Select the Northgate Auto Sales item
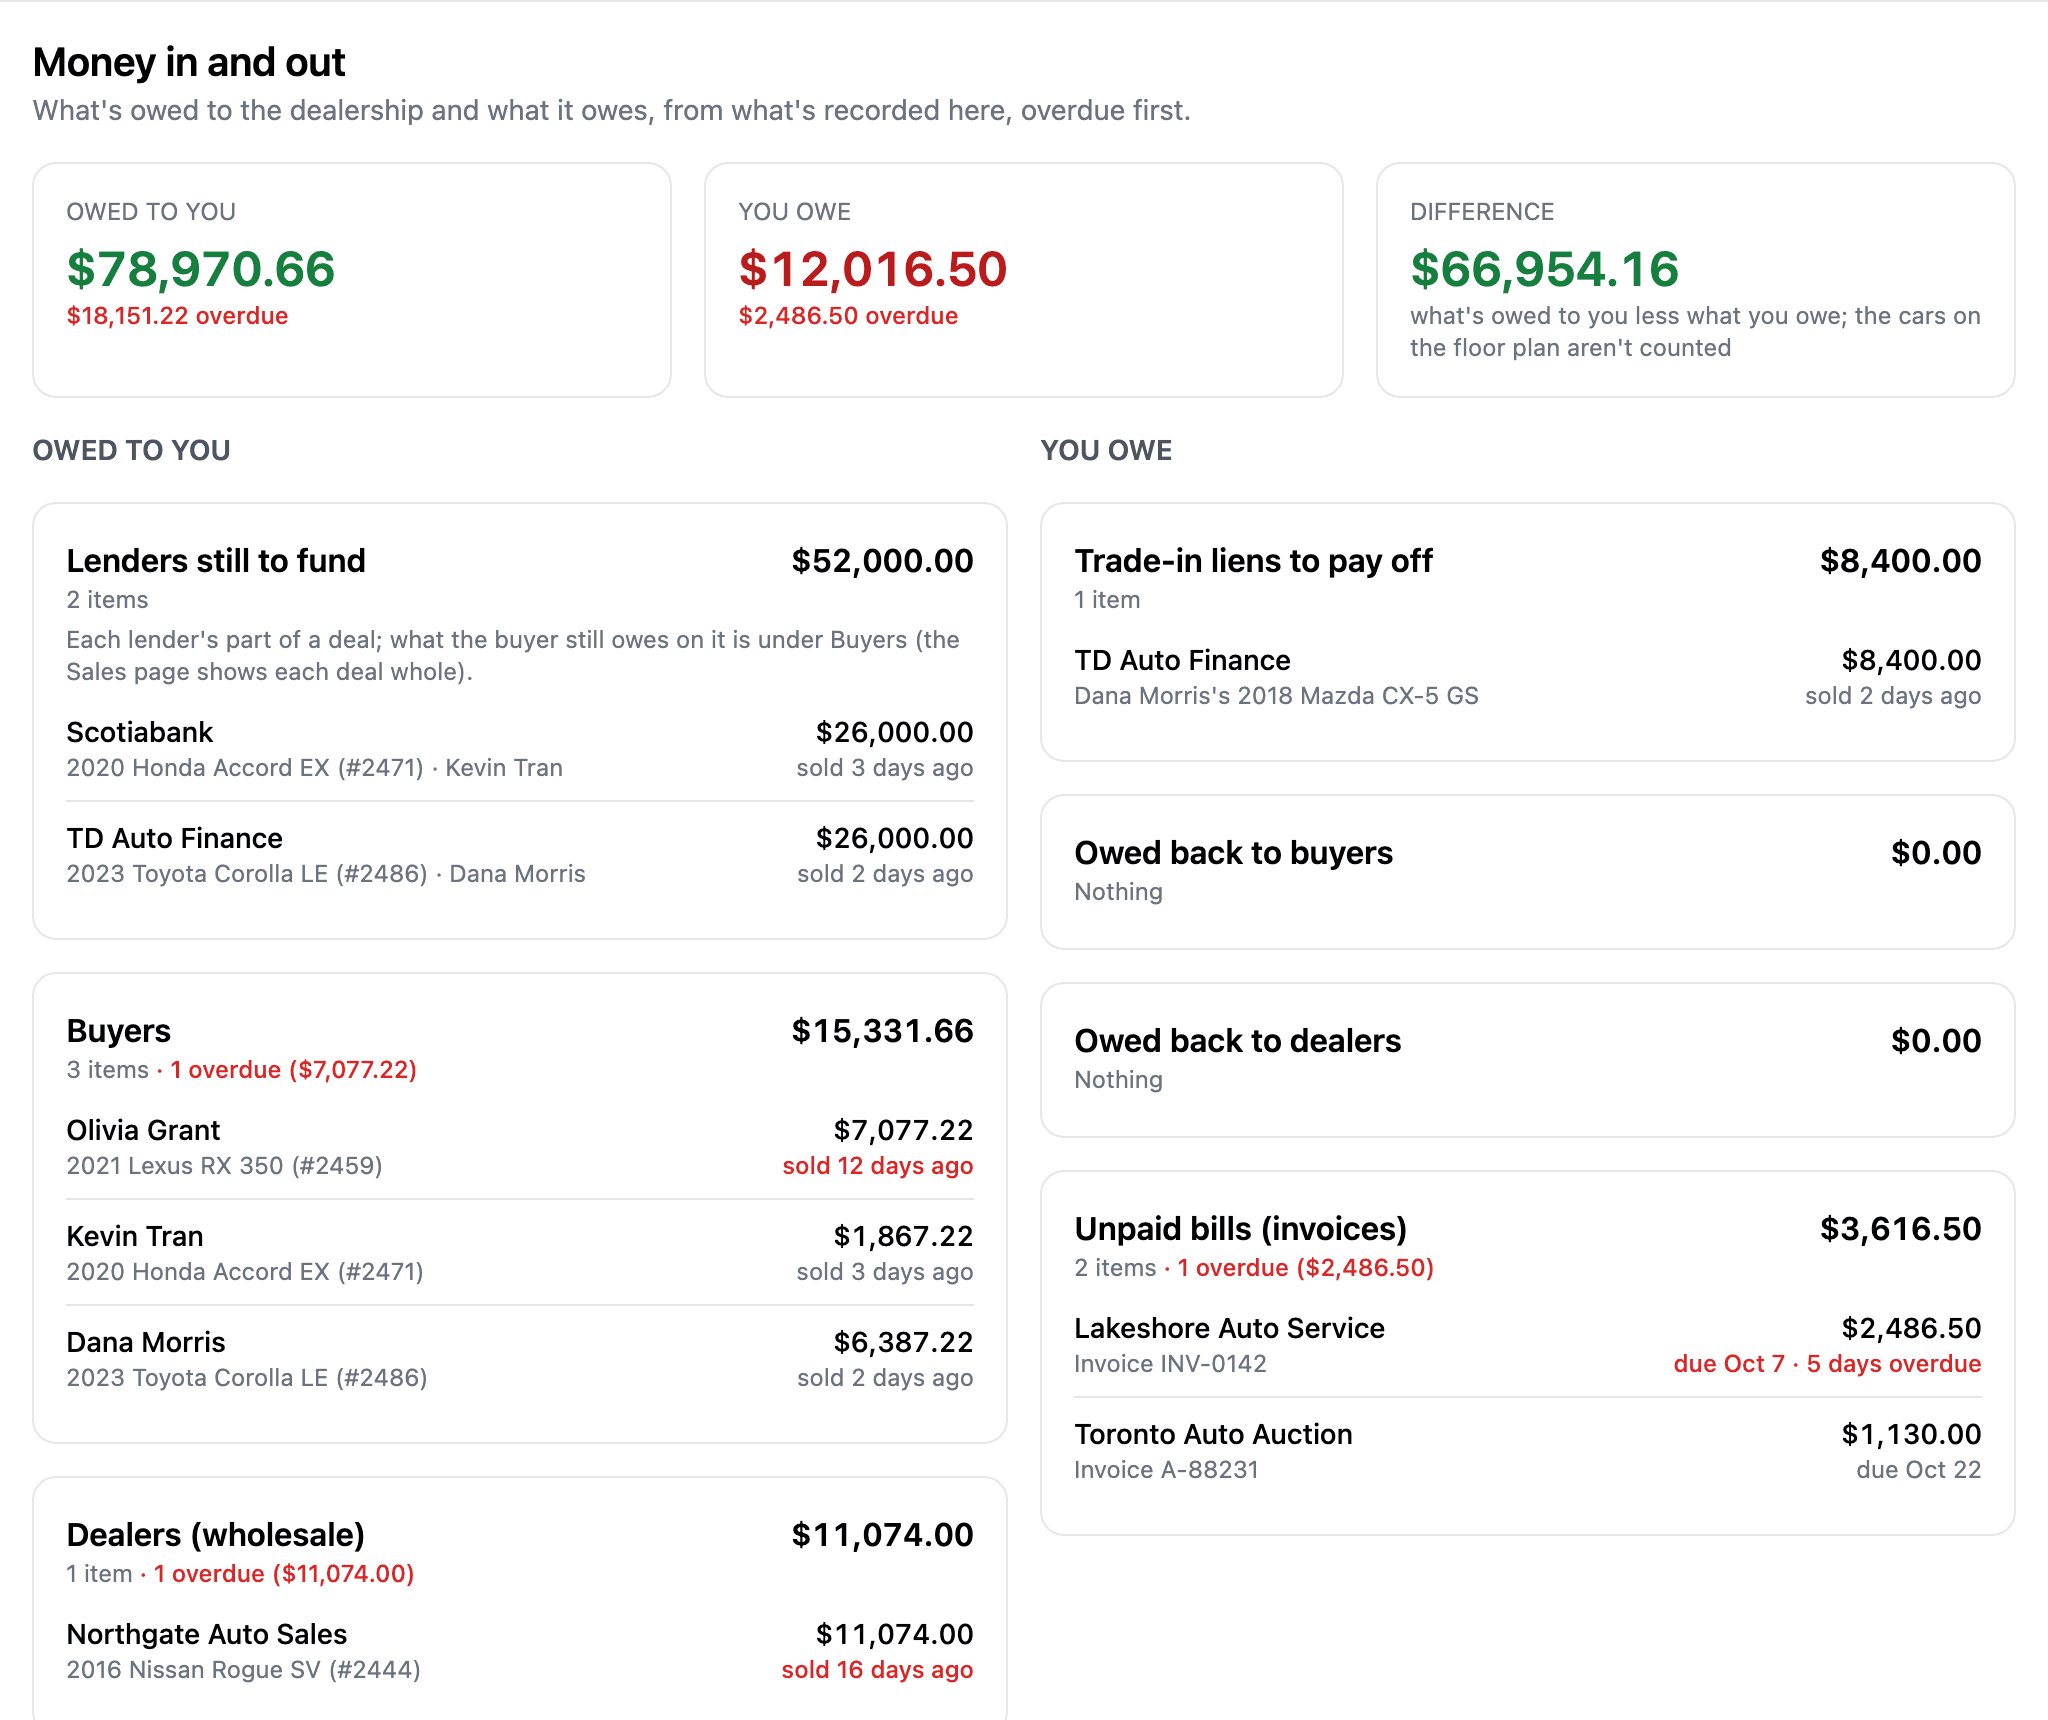The image size is (2048, 1720). 519,1651
